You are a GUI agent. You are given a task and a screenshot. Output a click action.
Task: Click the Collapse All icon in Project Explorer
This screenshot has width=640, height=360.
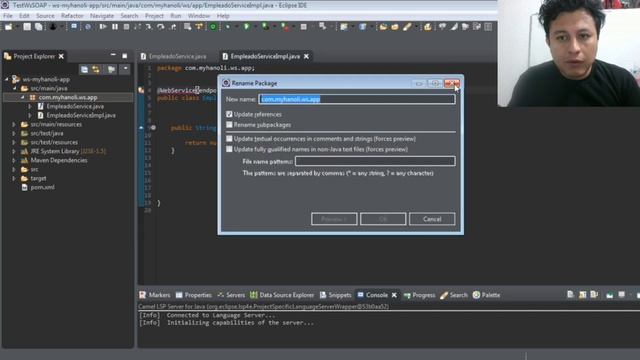[x=84, y=69]
